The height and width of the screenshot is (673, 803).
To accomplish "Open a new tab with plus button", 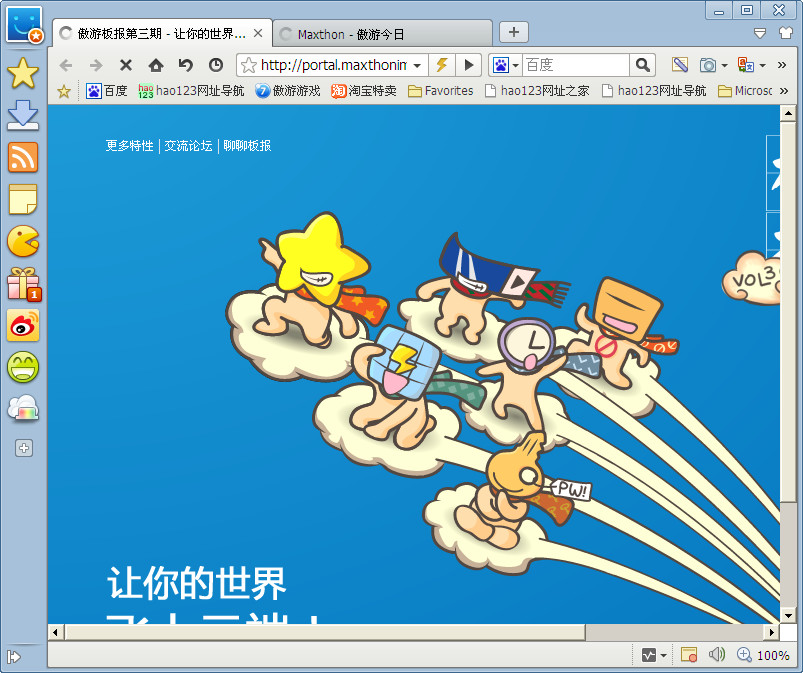I will (514, 32).
